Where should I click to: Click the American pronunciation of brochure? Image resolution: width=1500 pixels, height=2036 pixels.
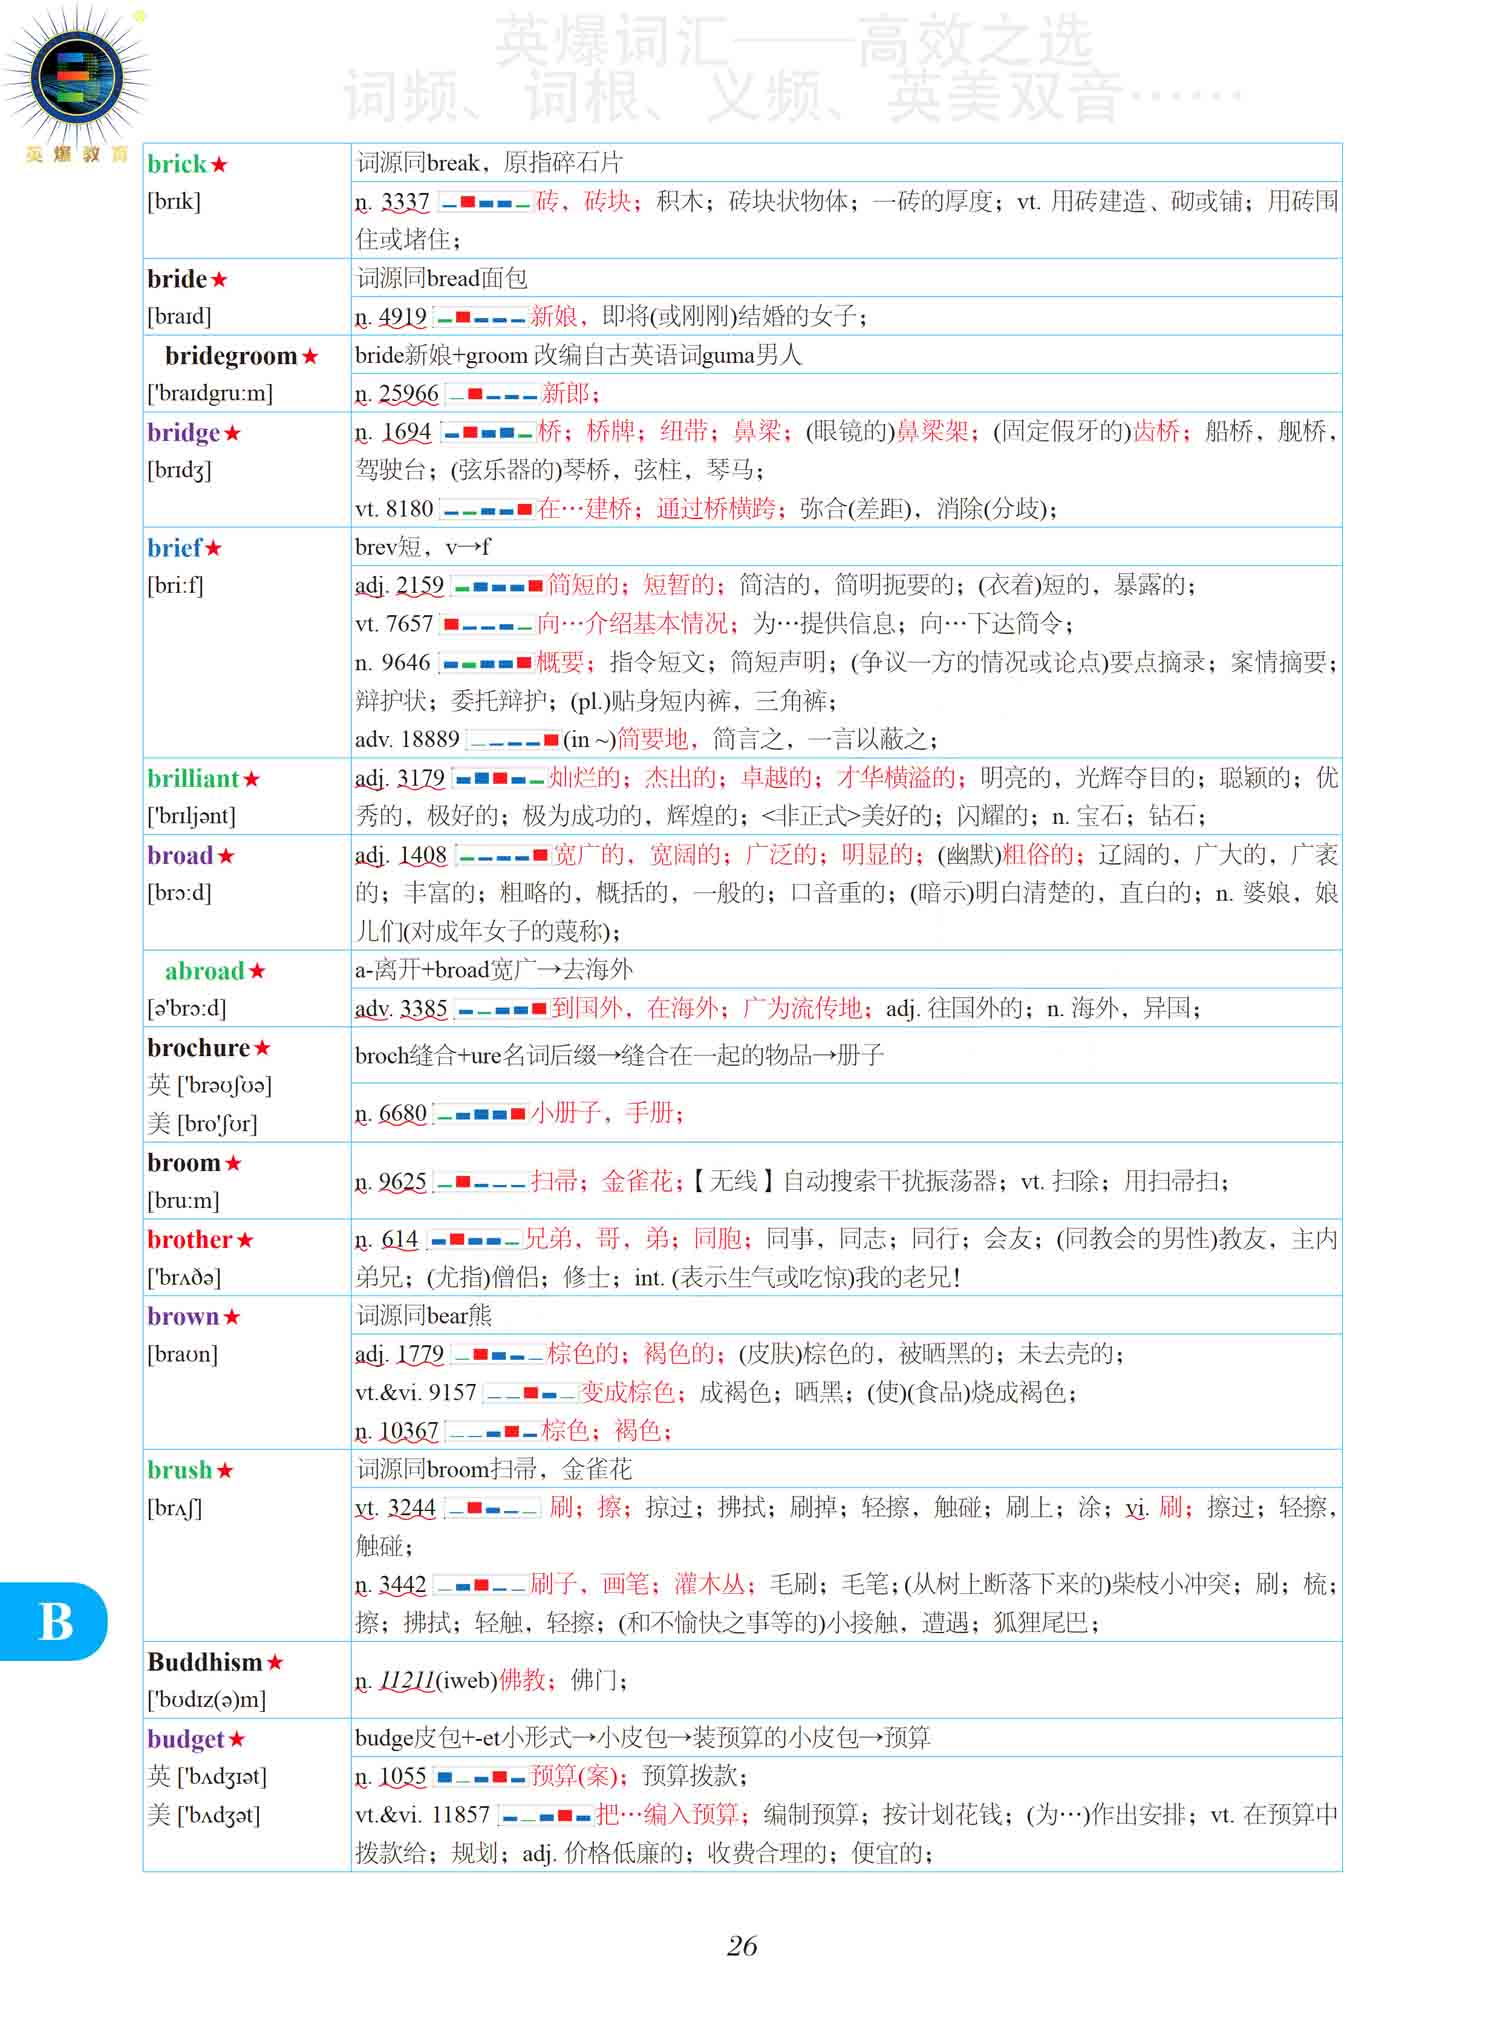click(x=203, y=1124)
